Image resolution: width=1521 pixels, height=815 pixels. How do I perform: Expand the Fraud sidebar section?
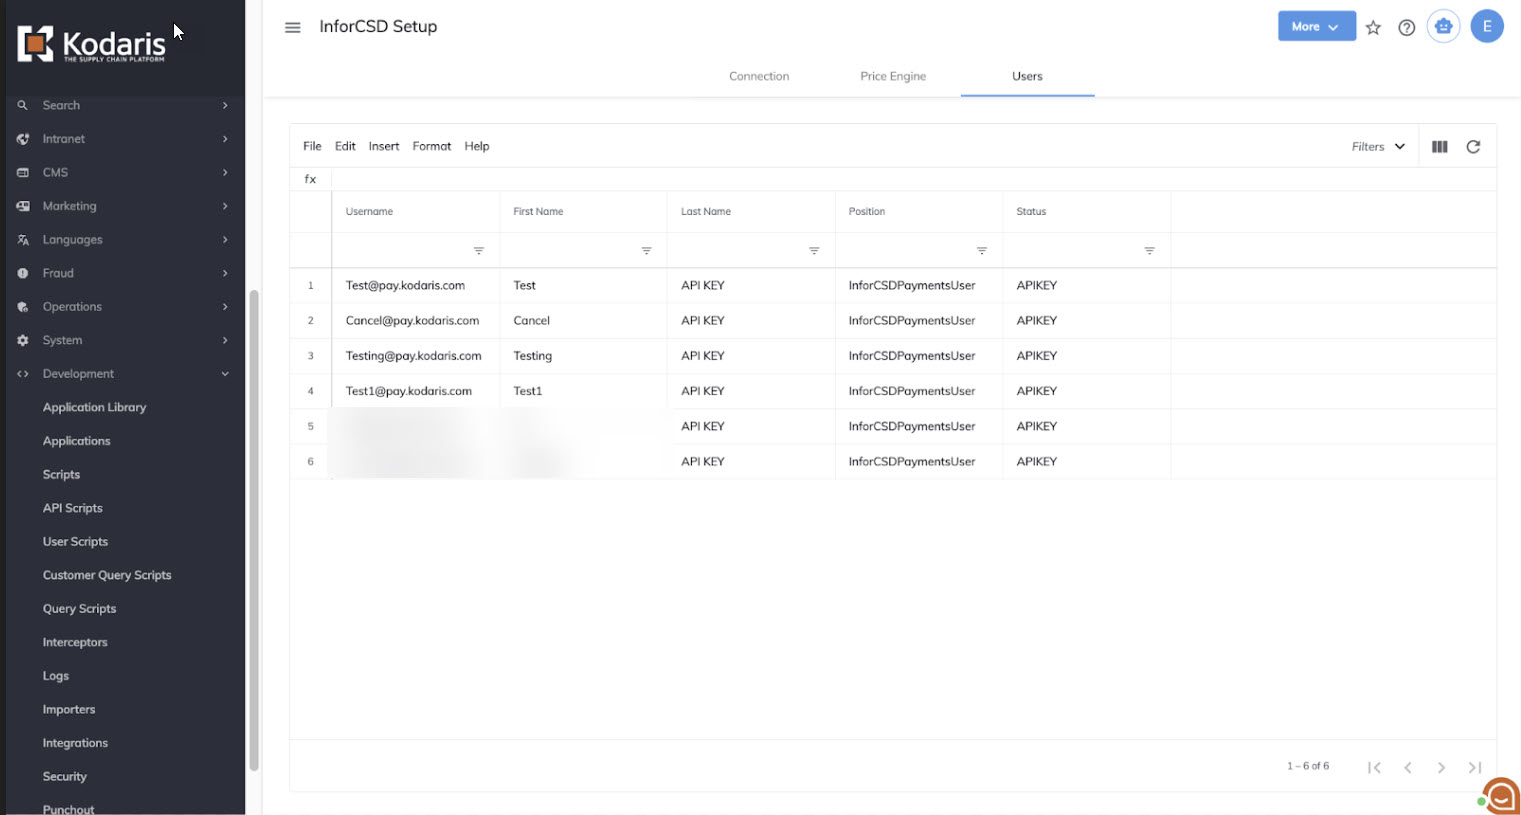click(225, 273)
